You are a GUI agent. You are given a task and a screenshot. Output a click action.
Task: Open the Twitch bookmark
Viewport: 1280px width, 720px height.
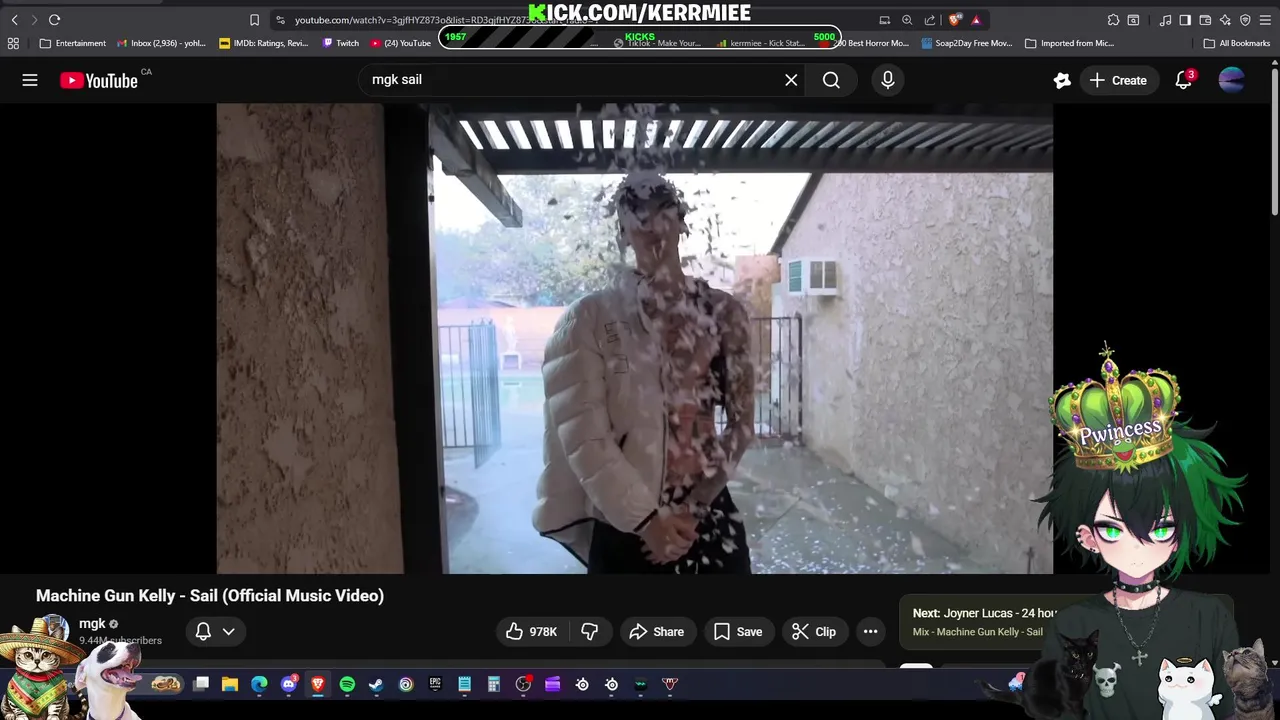(x=341, y=43)
